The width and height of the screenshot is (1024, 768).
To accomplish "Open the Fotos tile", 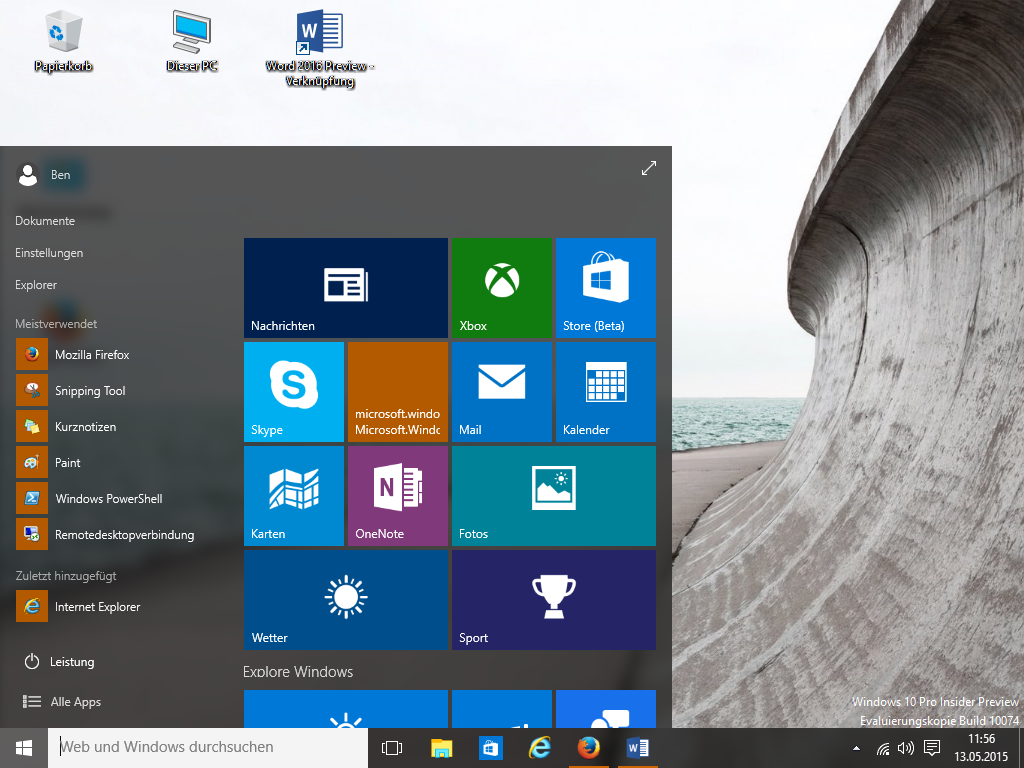I will pyautogui.click(x=554, y=496).
